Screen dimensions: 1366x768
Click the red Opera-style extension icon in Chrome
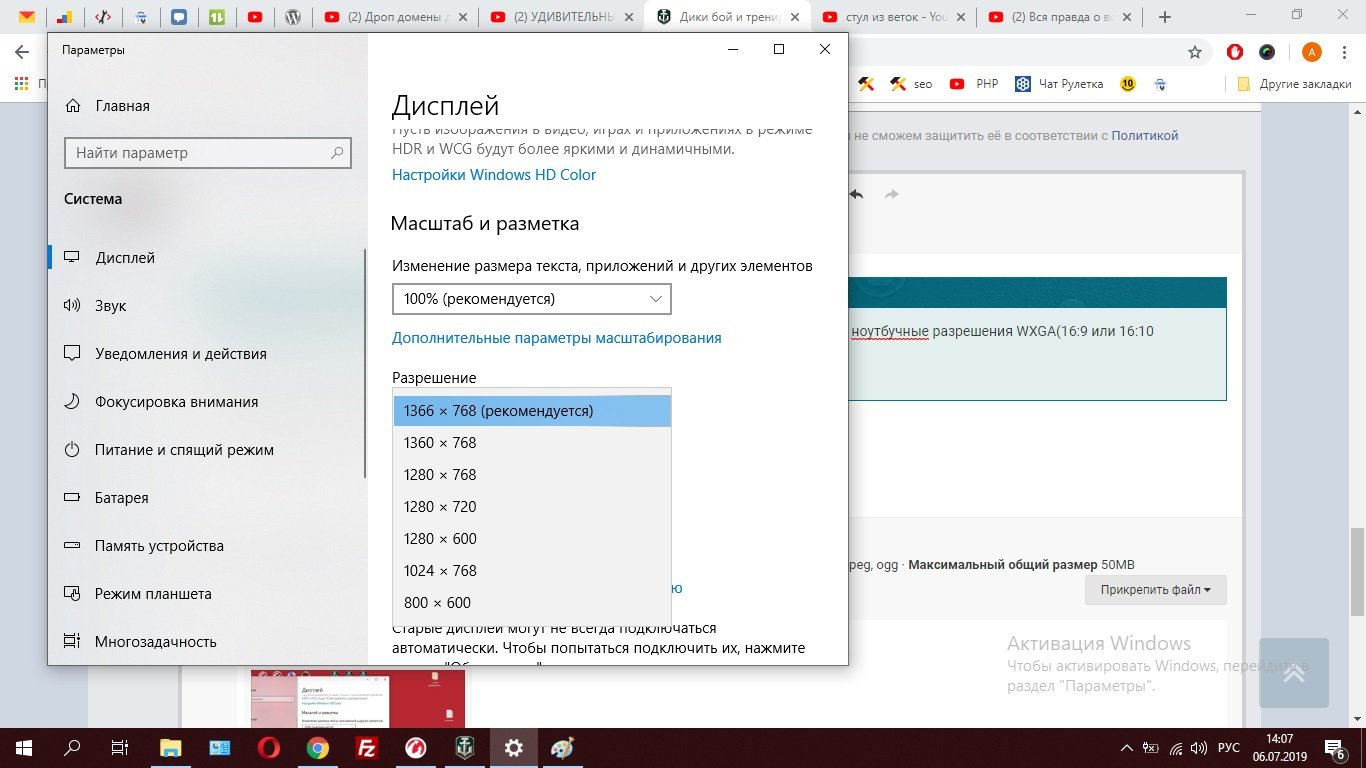pyautogui.click(x=1235, y=52)
